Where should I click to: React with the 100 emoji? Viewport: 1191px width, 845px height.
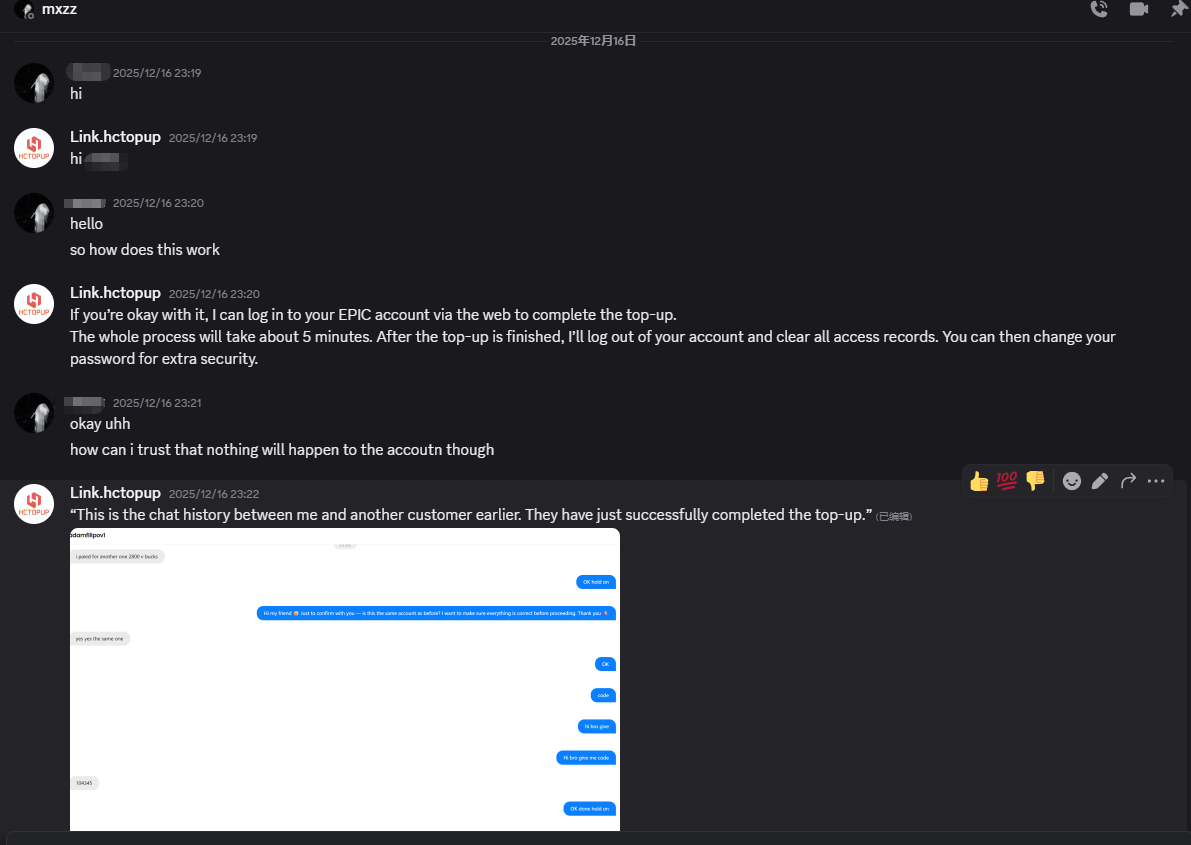1007,481
